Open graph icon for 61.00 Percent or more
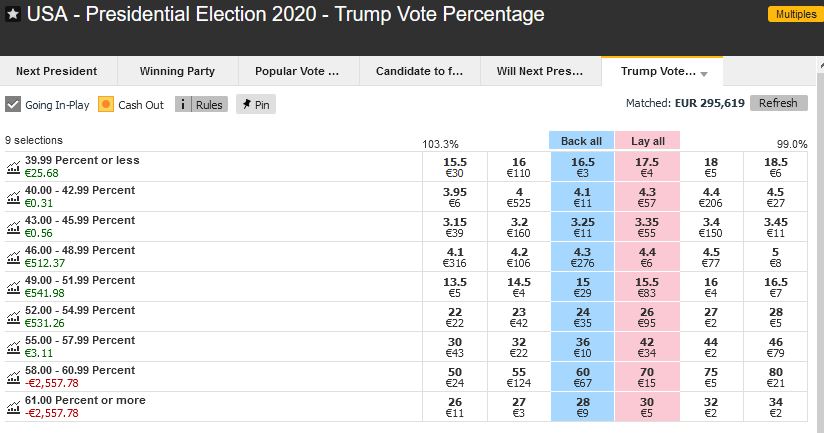 pos(13,407)
